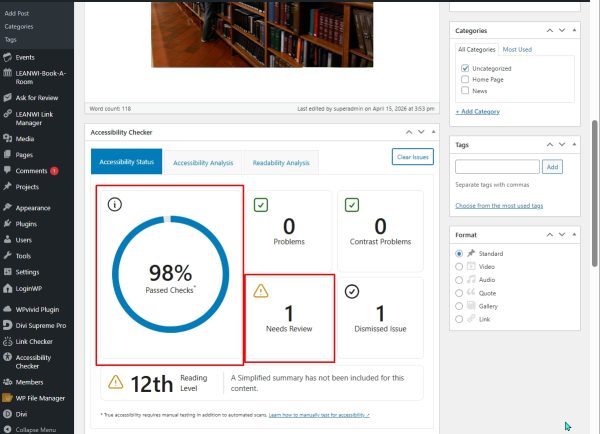Click the Ask for Review icon
Screen dimensions: 600x434
(7, 98)
